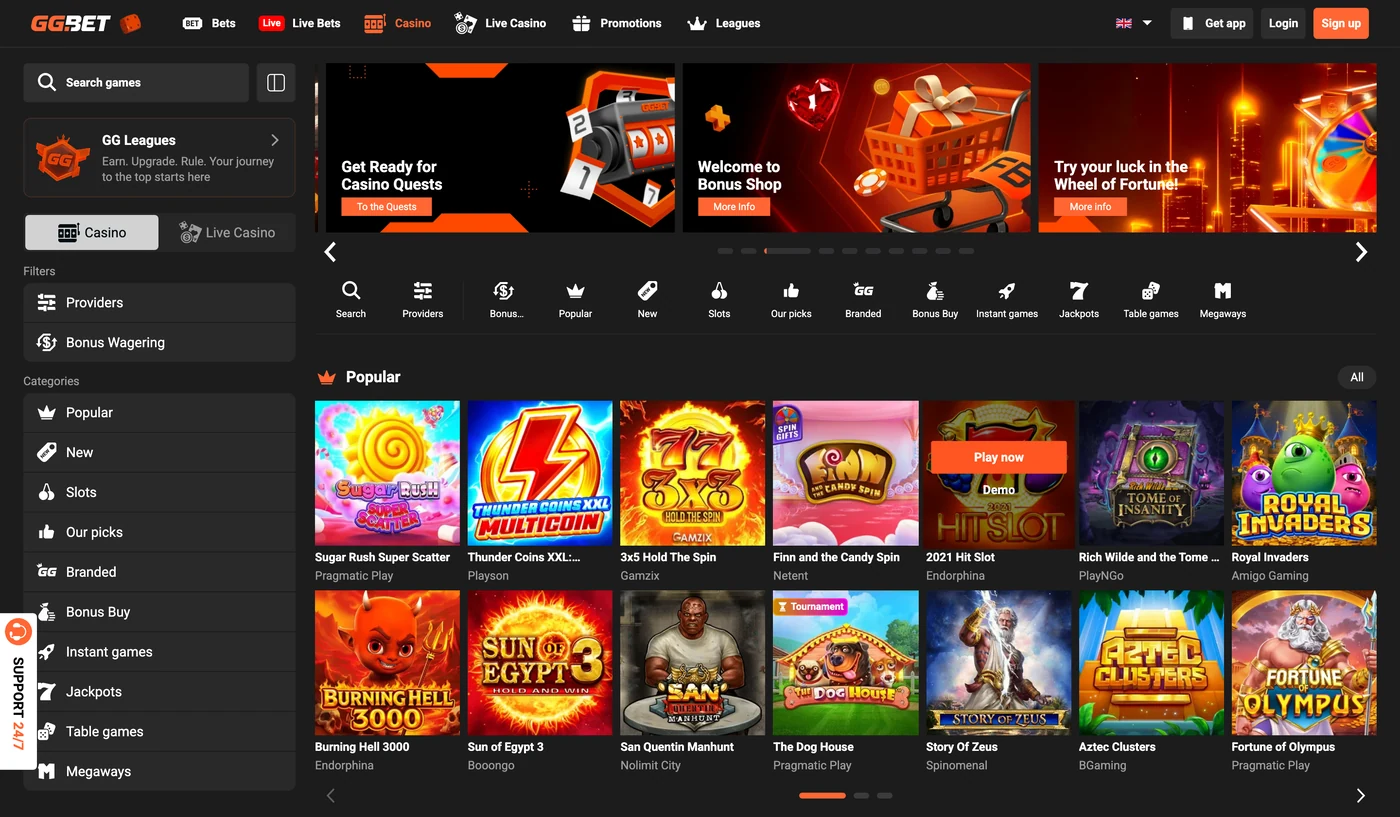Select Instant games rocket icon in strip
Viewport: 1400px width, 817px height.
click(x=1007, y=290)
